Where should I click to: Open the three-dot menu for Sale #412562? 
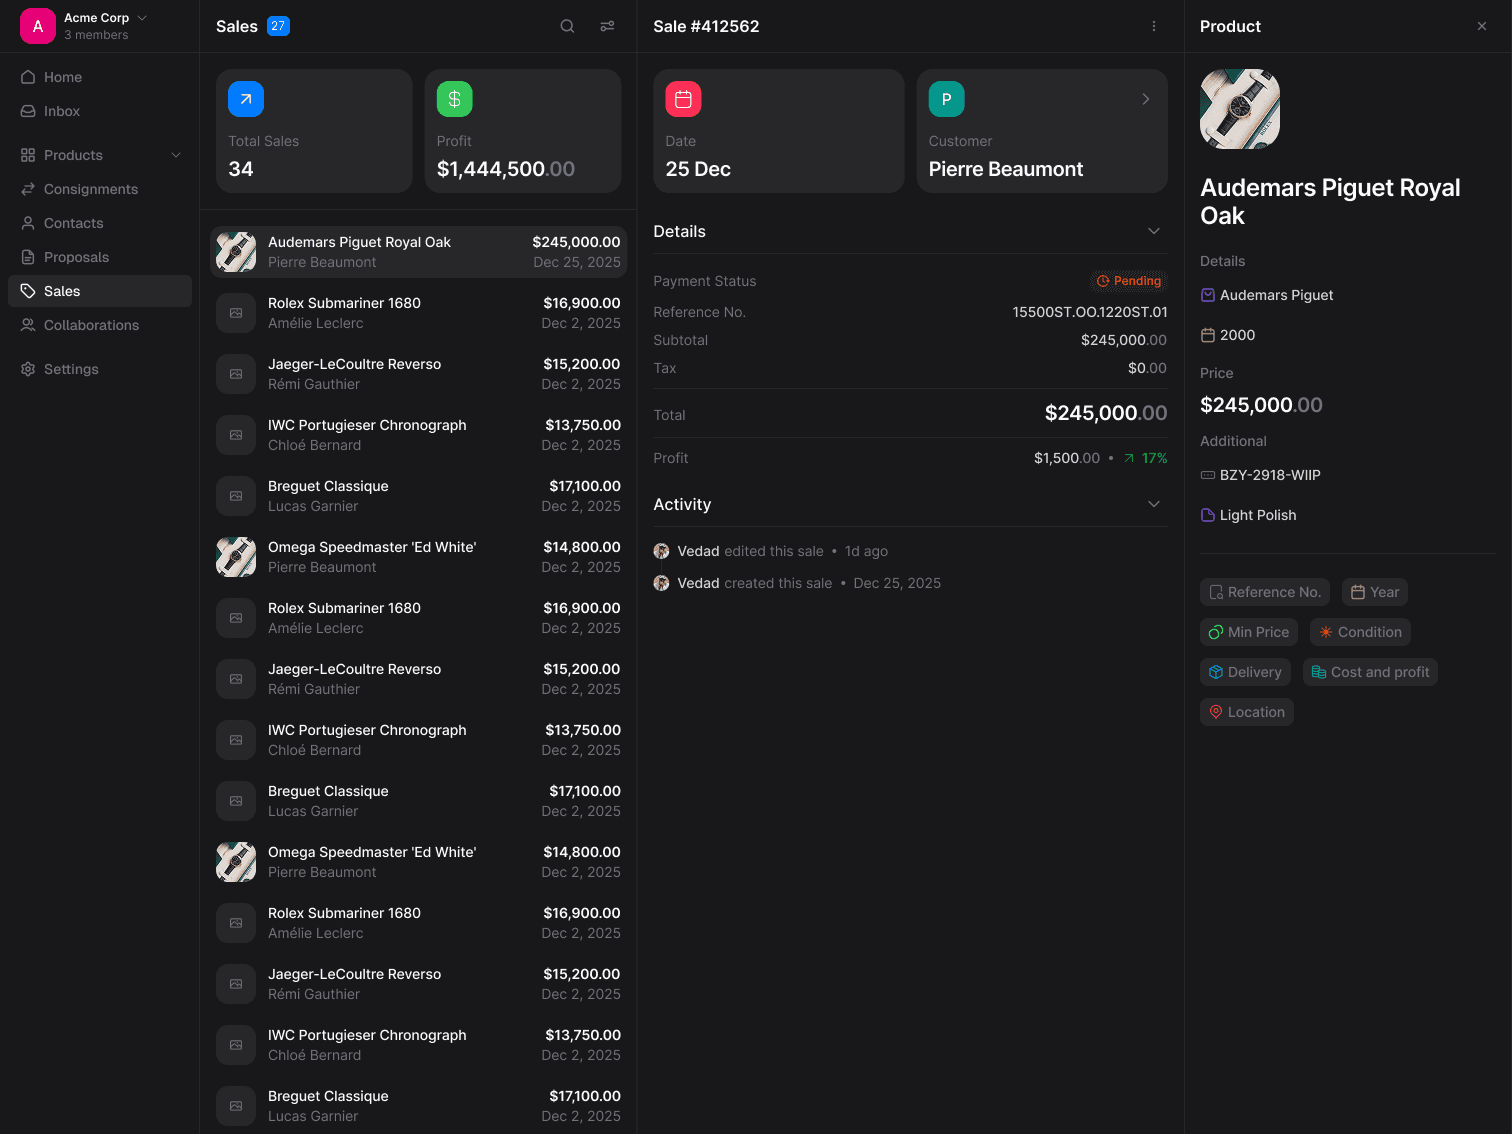[x=1154, y=26]
